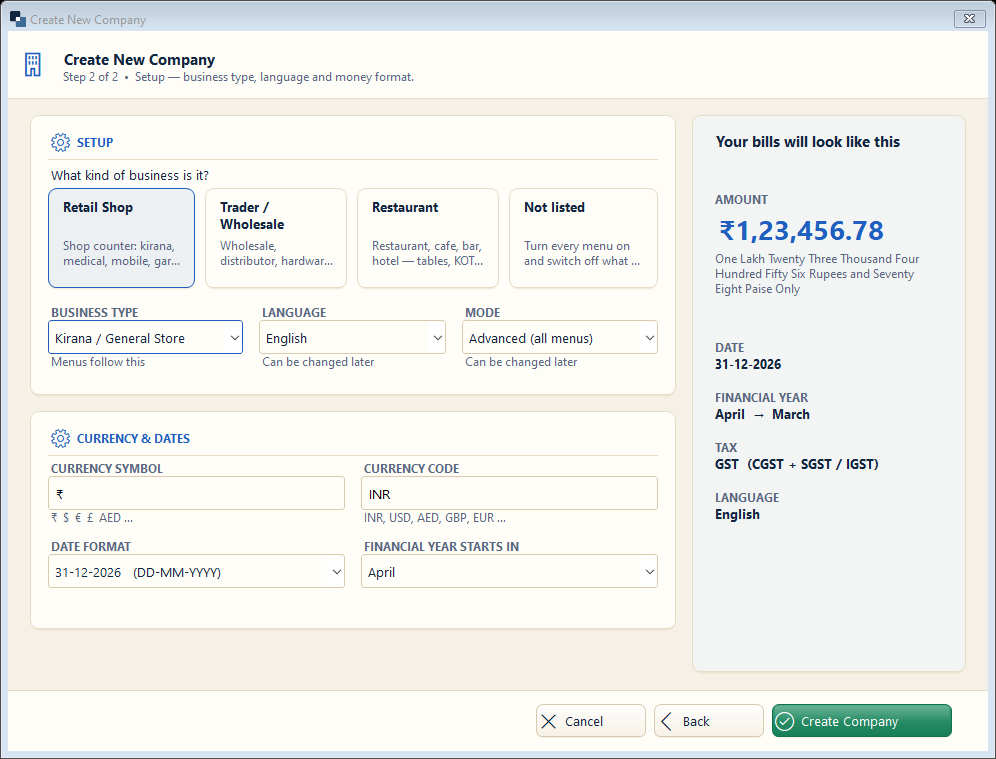The image size is (996, 759).
Task: Click the sample date 31-12-2026 in preview
Action: [748, 365]
